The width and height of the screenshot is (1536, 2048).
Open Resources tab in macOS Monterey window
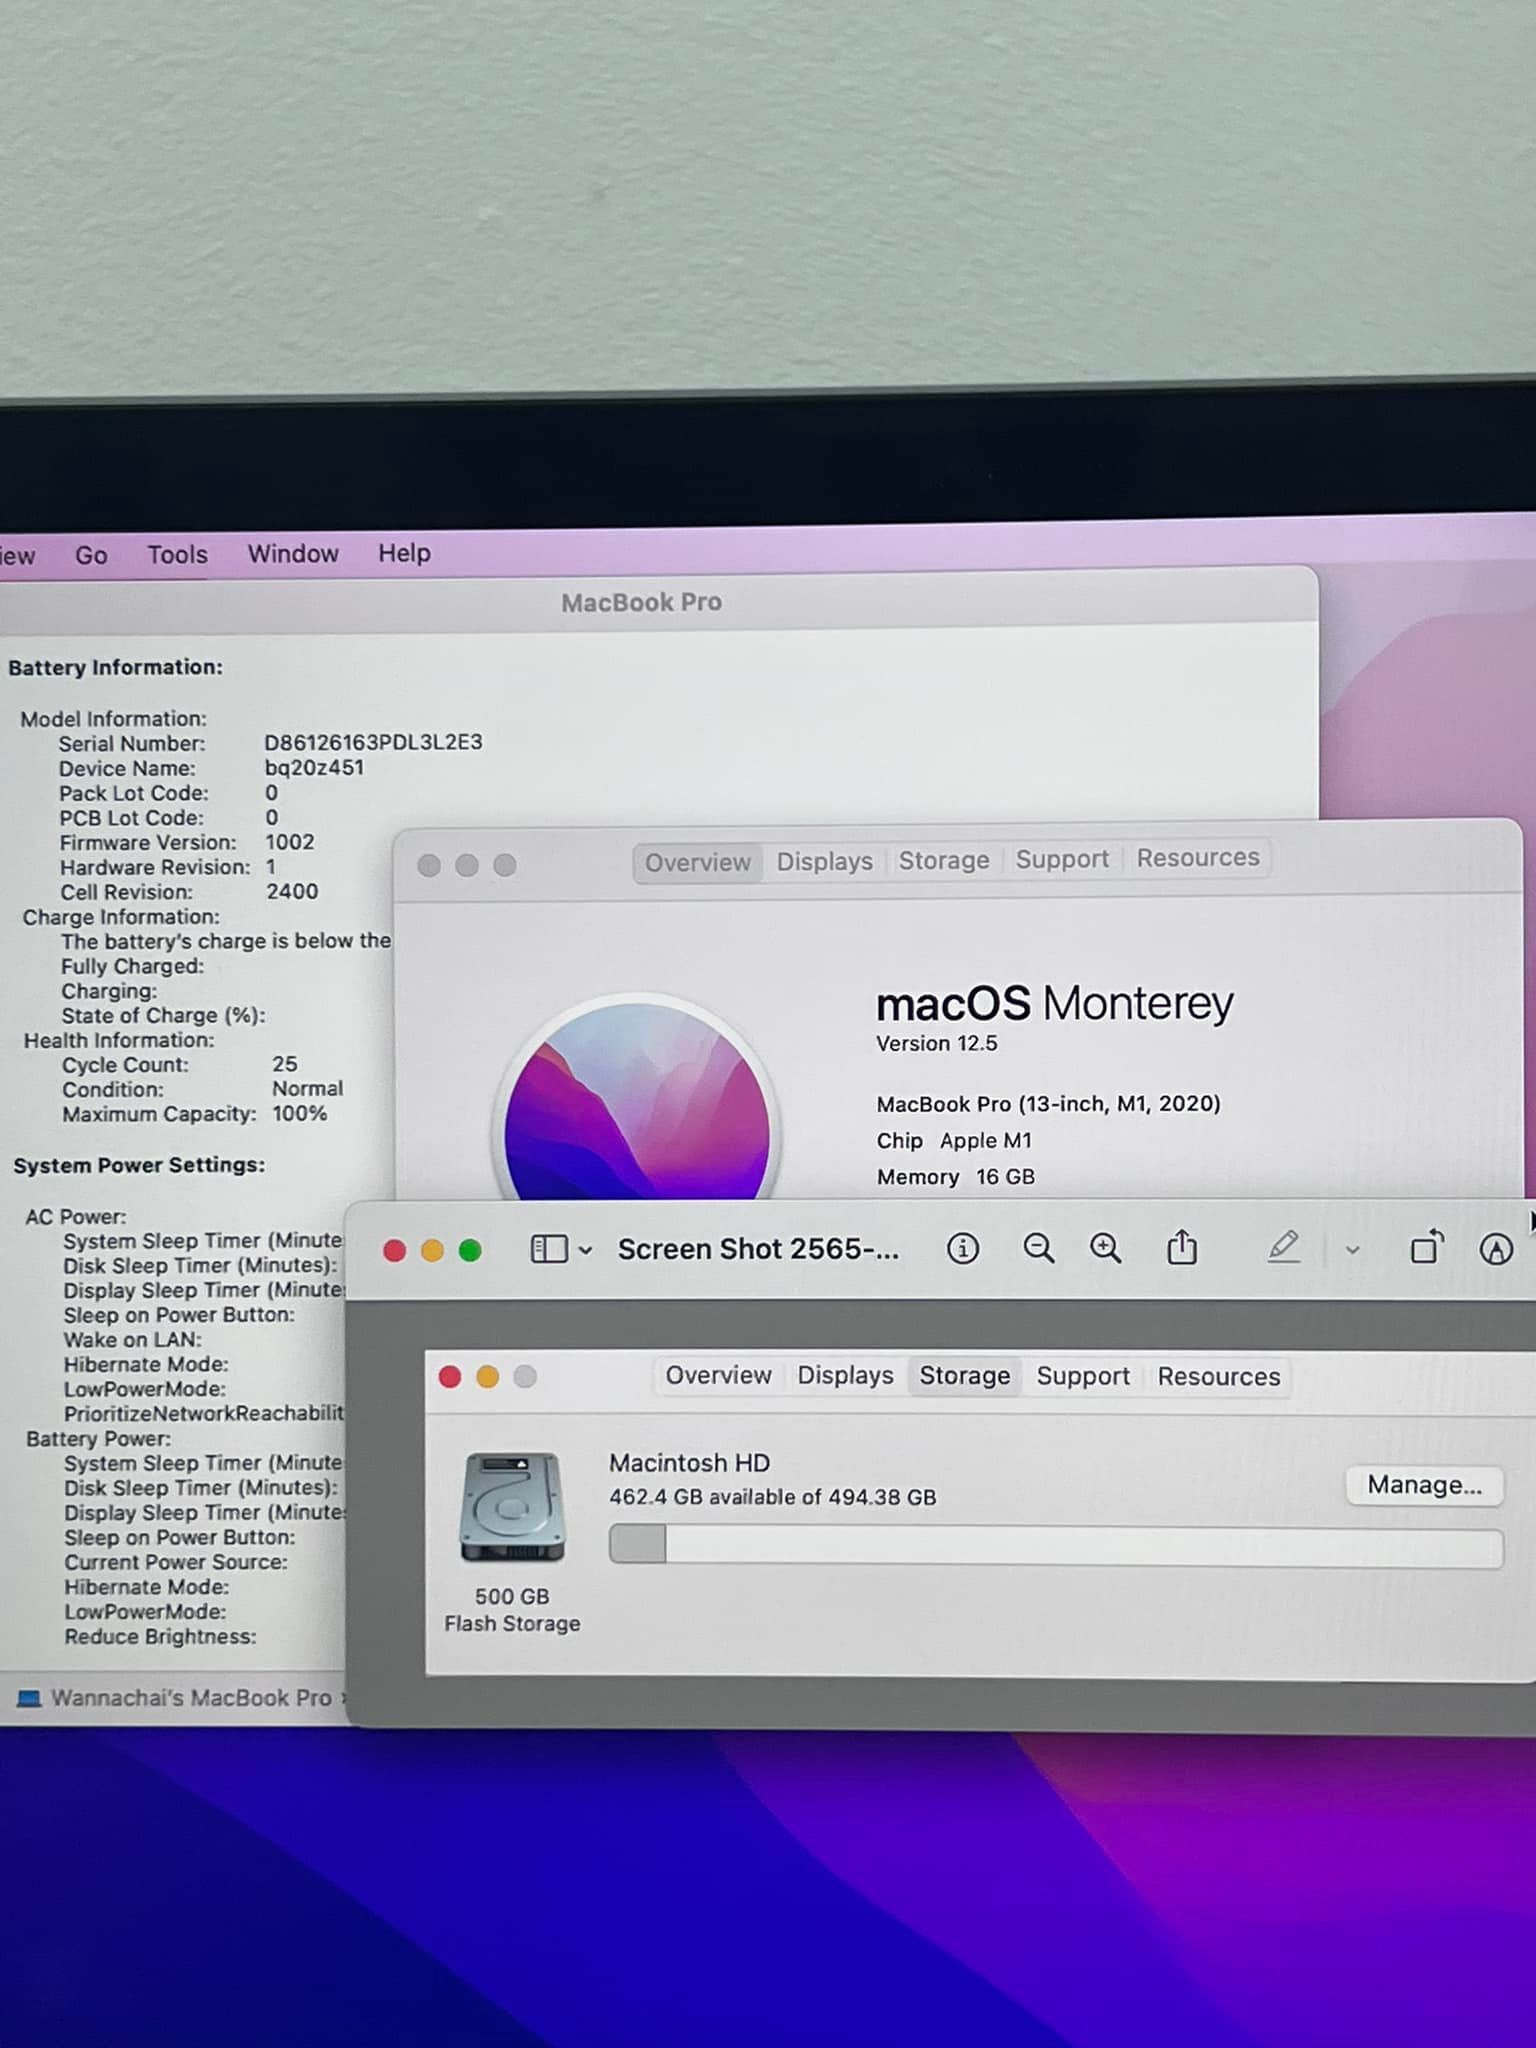pos(1197,858)
